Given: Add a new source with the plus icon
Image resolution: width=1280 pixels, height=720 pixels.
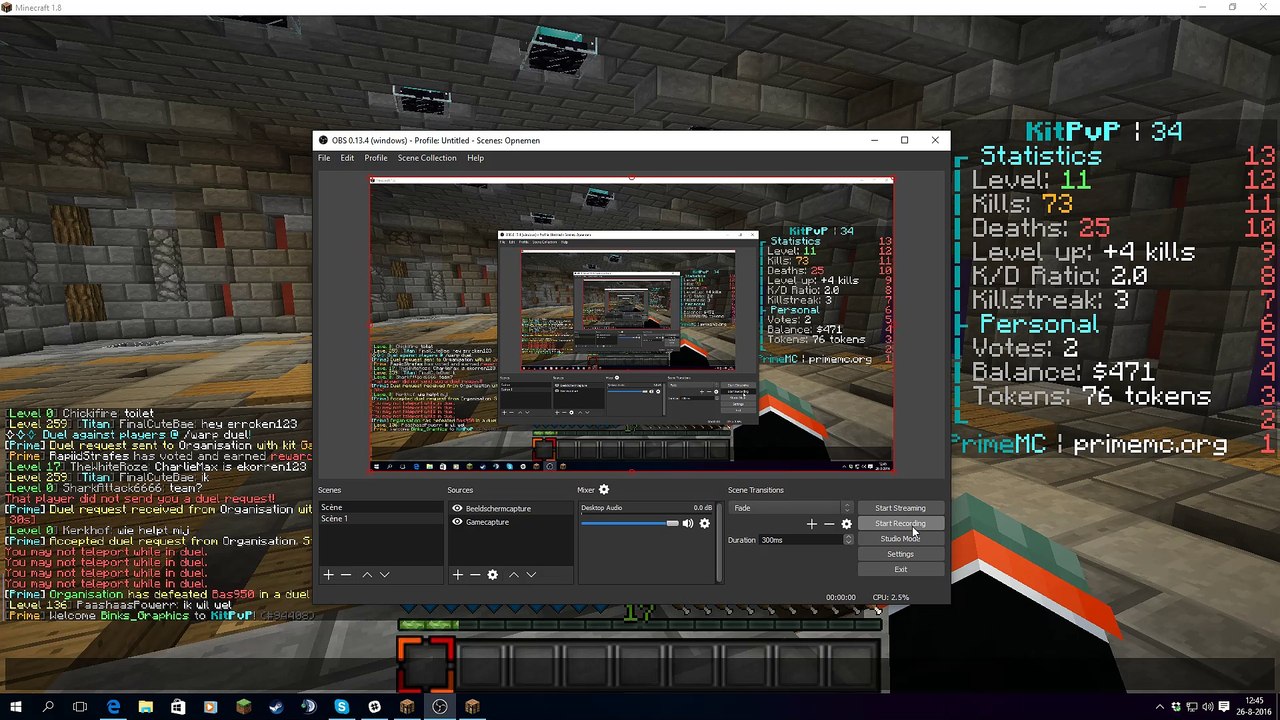Looking at the screenshot, I should pyautogui.click(x=457, y=575).
